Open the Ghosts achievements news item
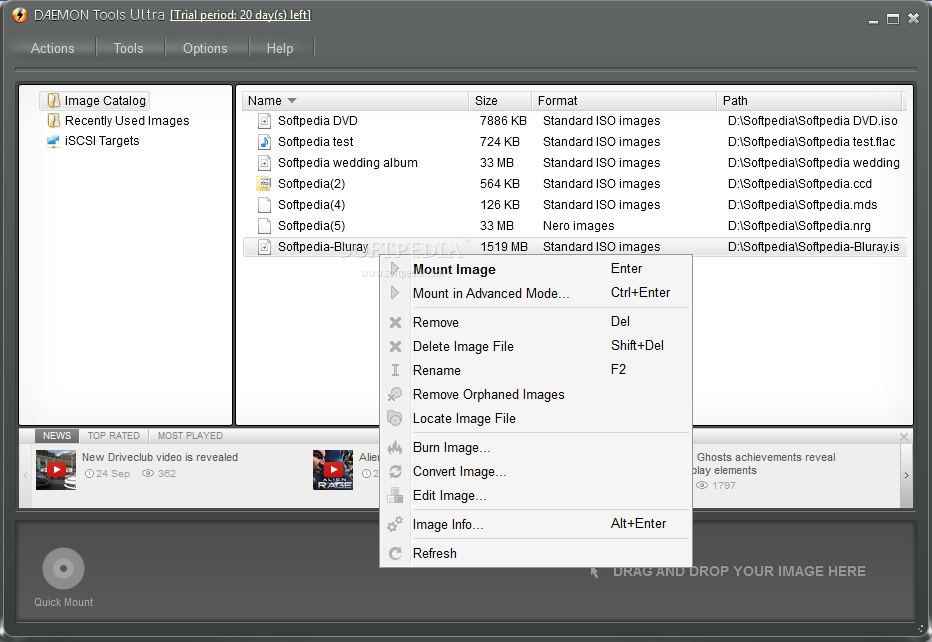The width and height of the screenshot is (932, 642). pyautogui.click(x=765, y=456)
